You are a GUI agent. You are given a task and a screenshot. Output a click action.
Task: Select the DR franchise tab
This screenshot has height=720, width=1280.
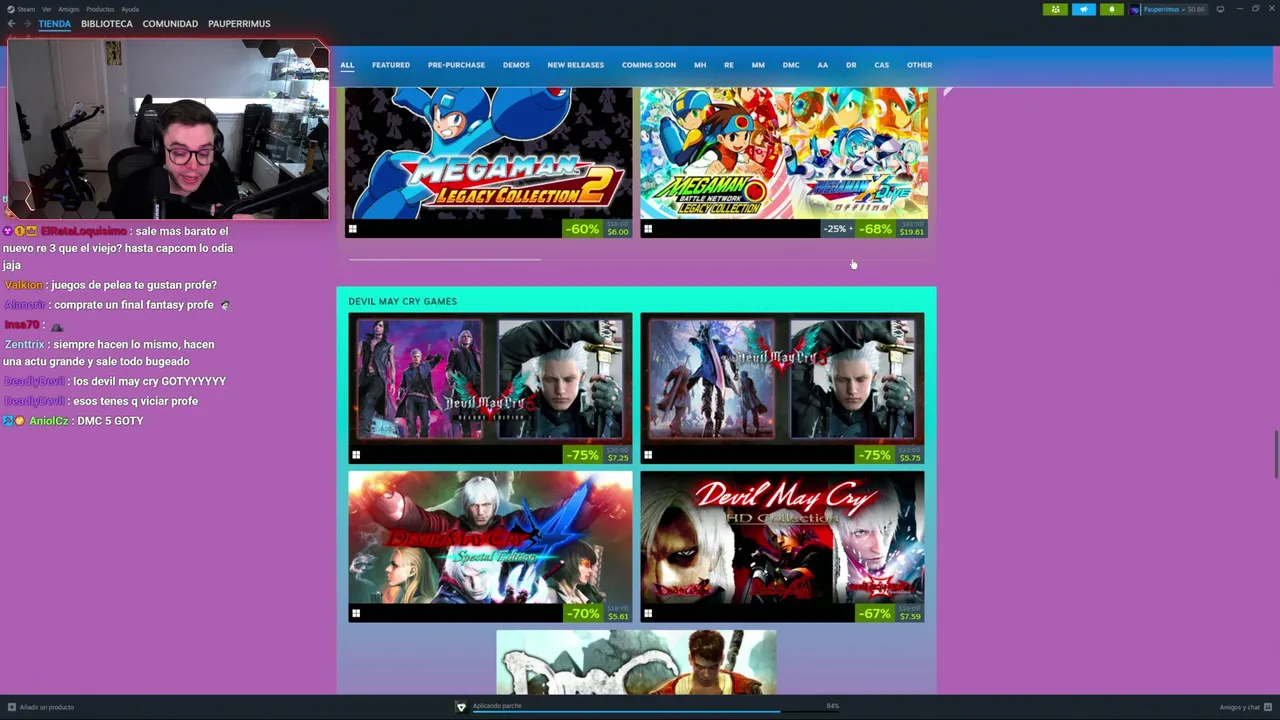tap(851, 65)
